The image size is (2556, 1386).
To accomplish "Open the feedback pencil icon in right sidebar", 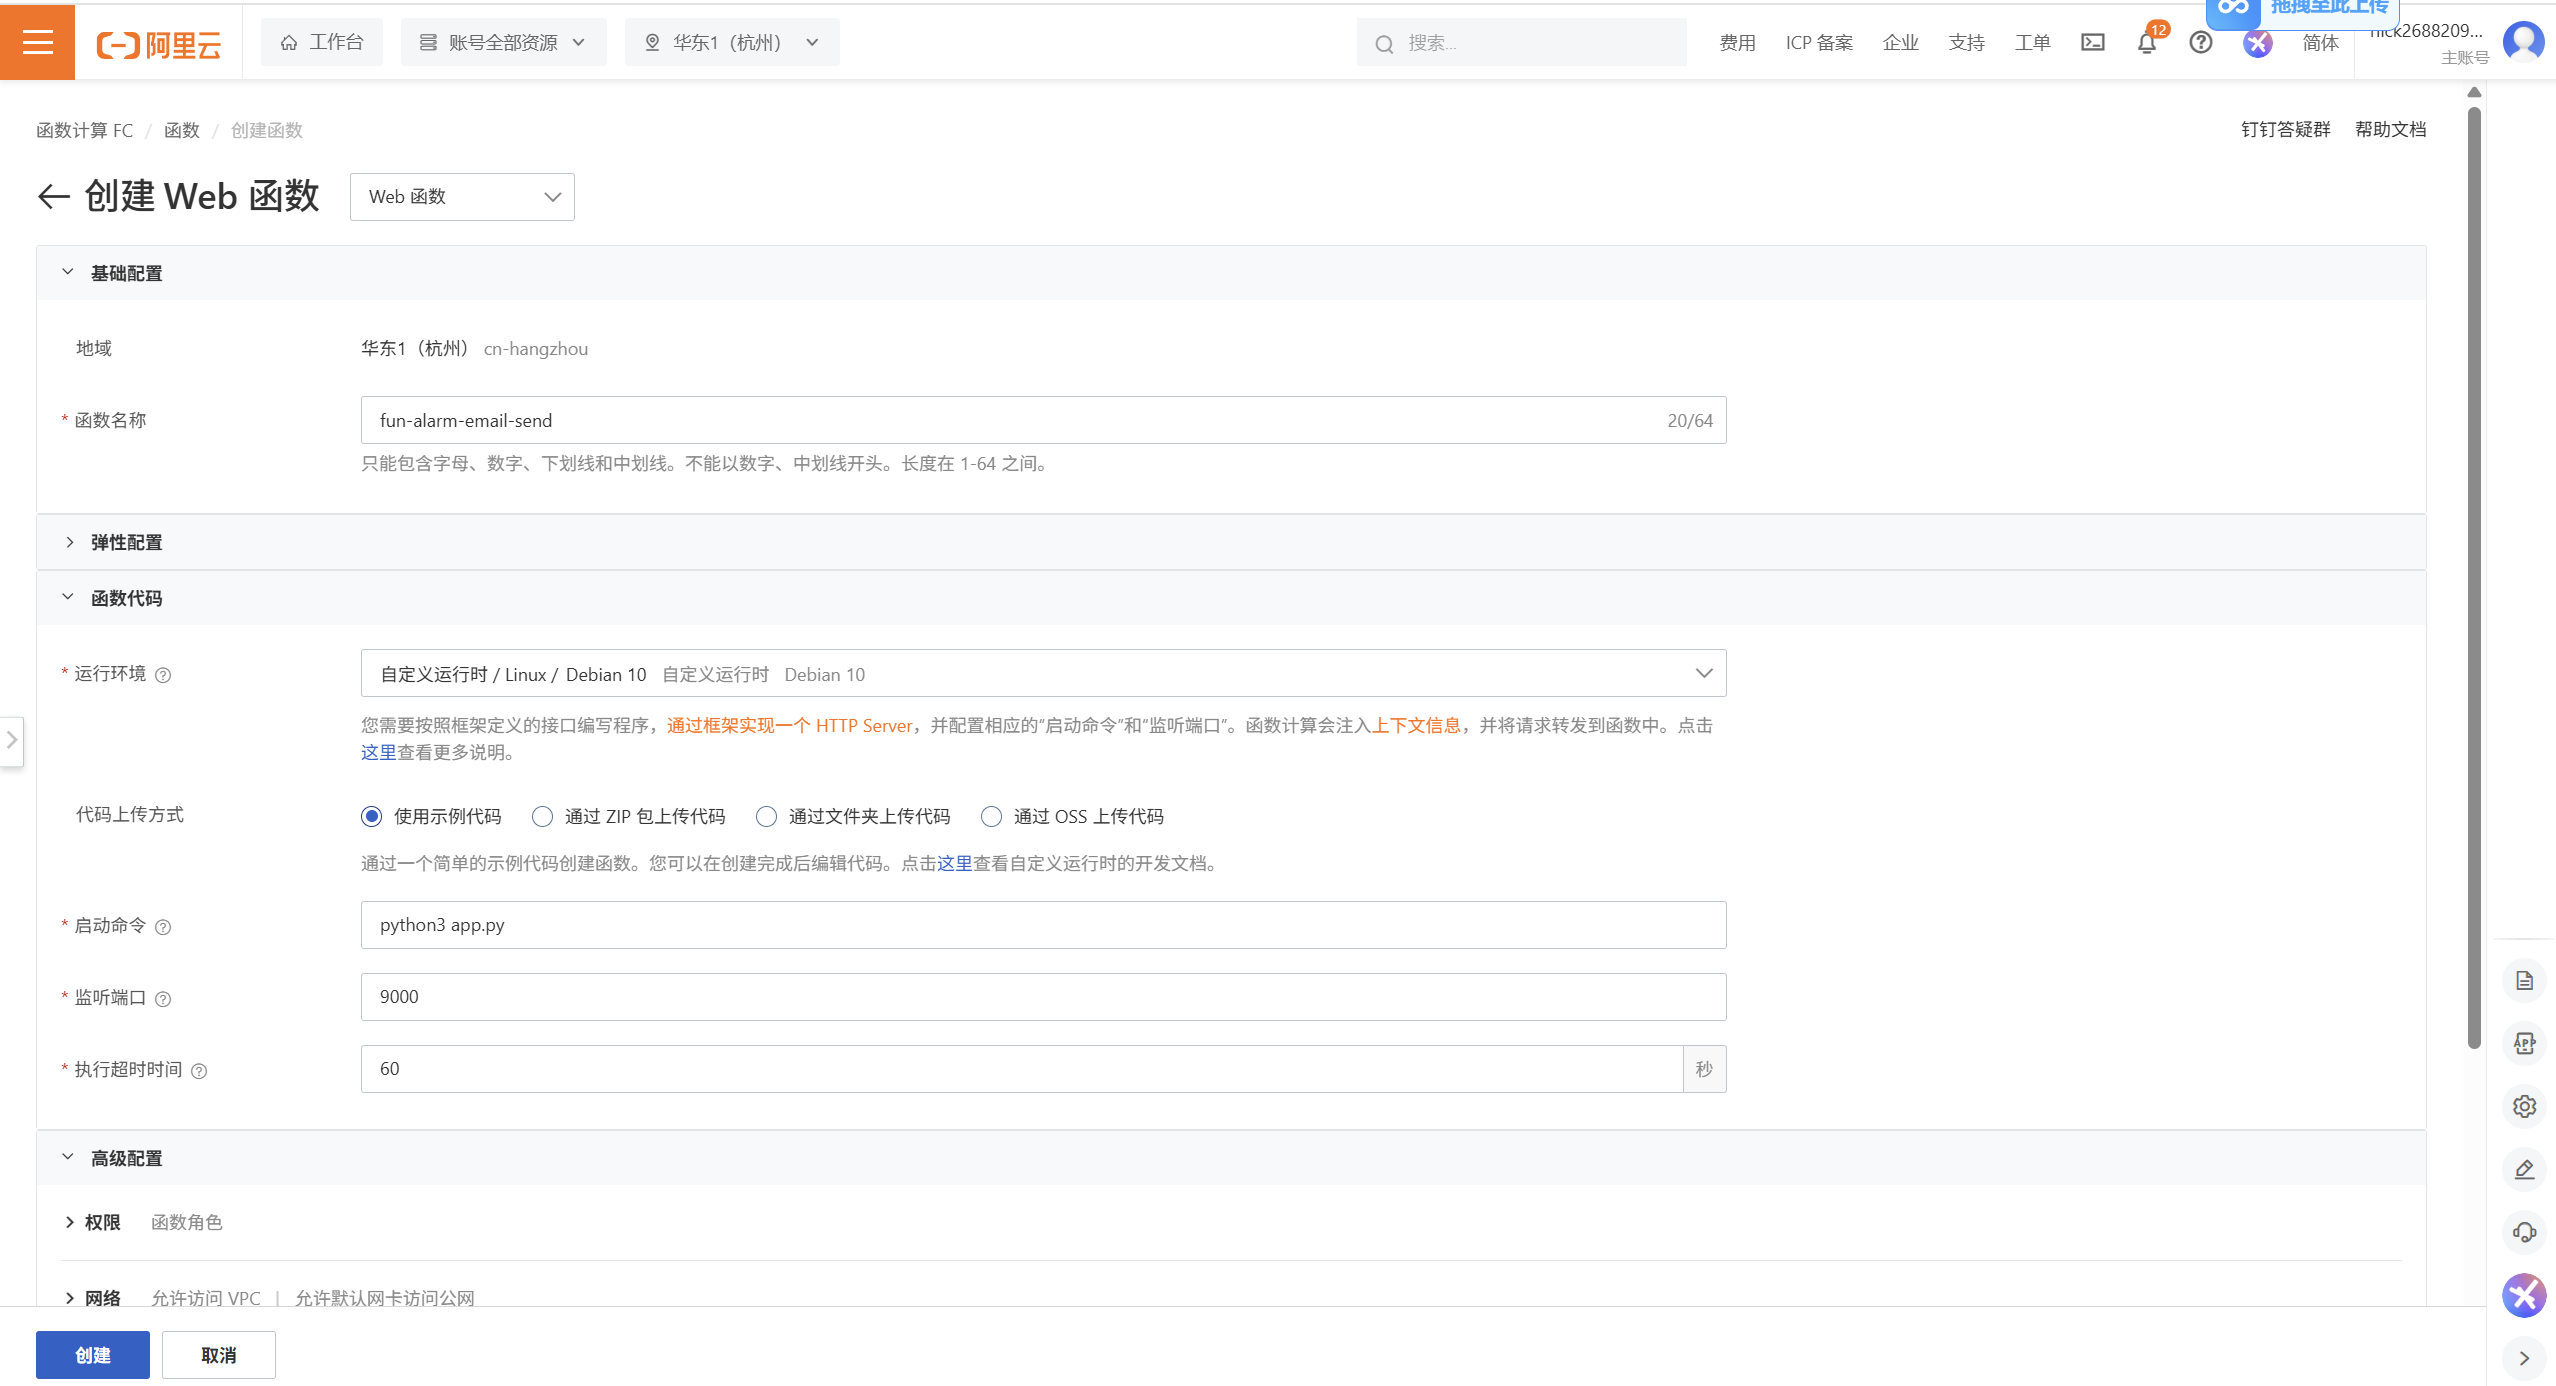I will (2524, 1170).
